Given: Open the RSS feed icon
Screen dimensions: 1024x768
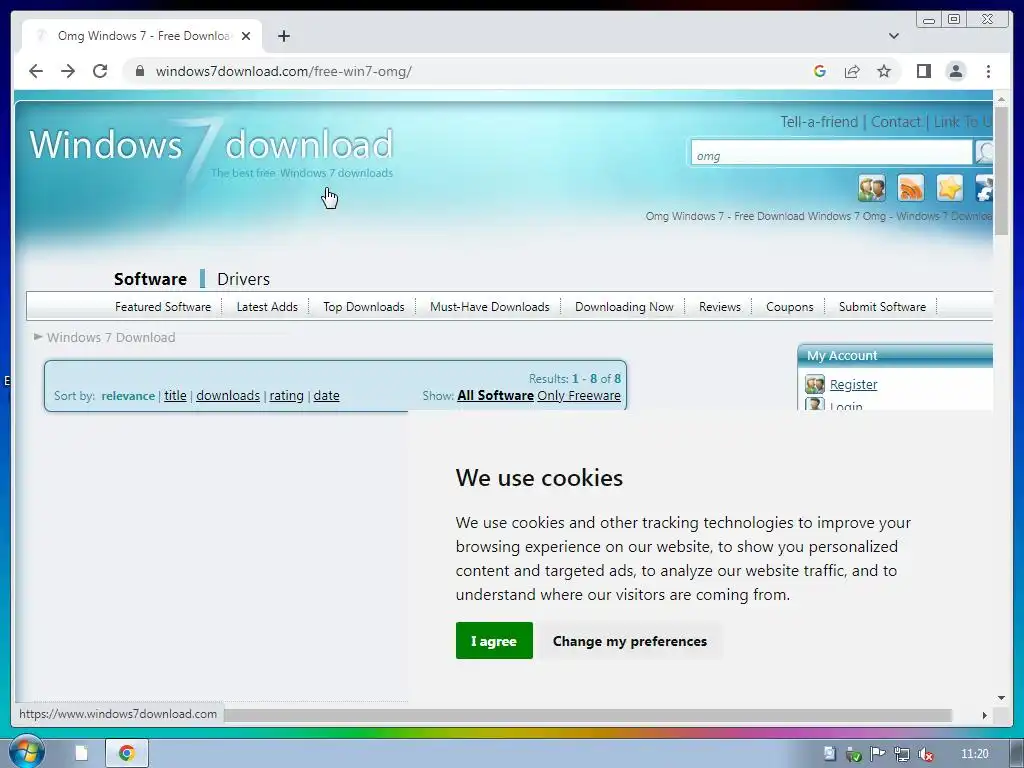Looking at the screenshot, I should click(x=911, y=188).
